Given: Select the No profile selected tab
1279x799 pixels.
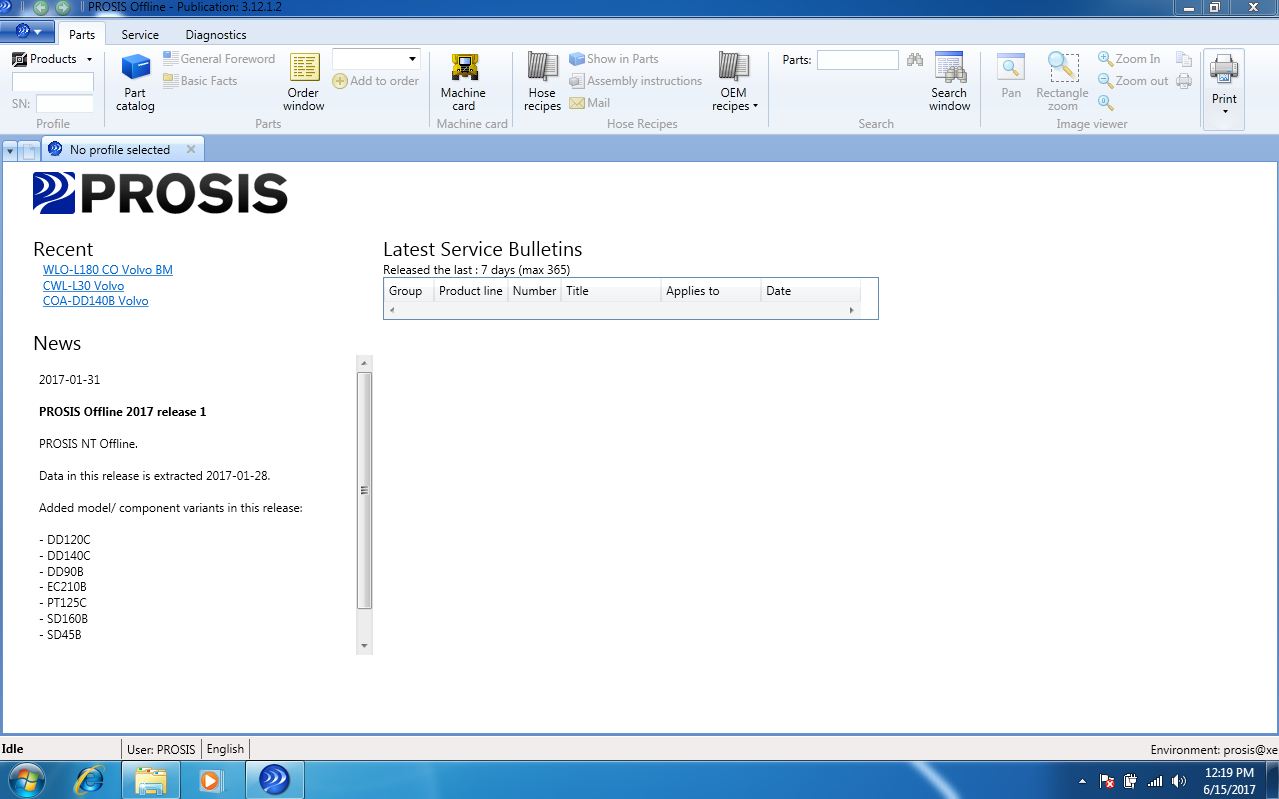Looking at the screenshot, I should 120,150.
